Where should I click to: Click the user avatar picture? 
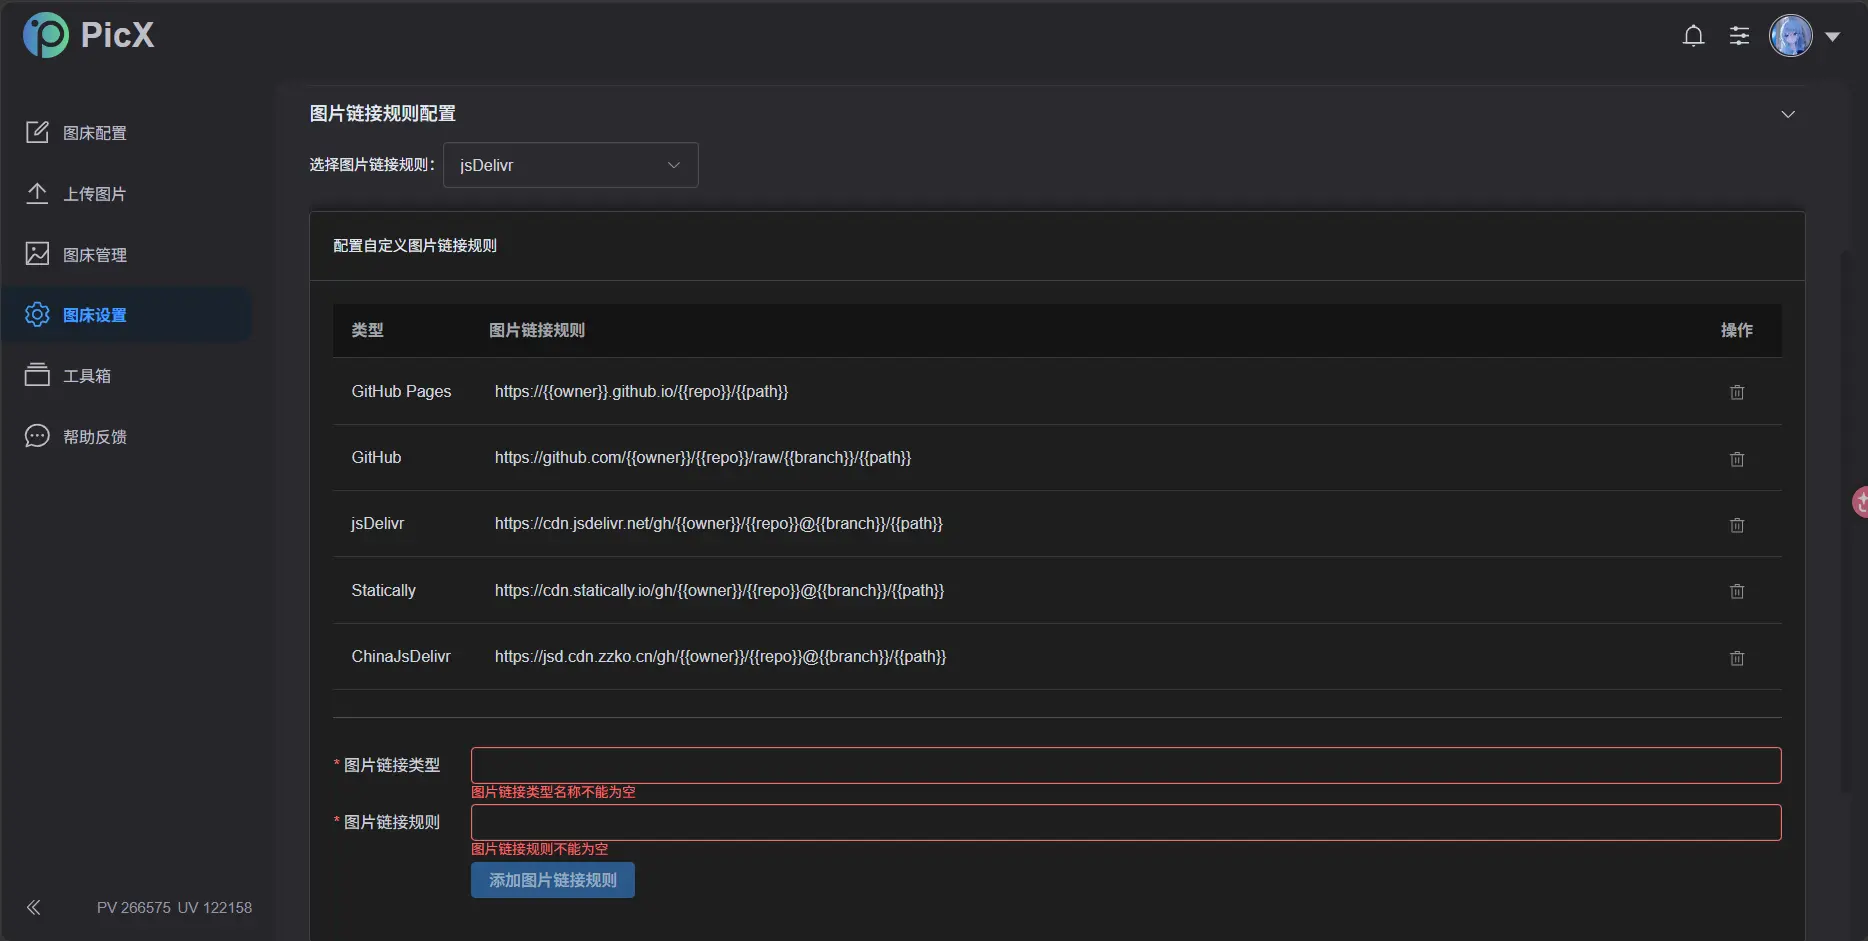pos(1791,36)
